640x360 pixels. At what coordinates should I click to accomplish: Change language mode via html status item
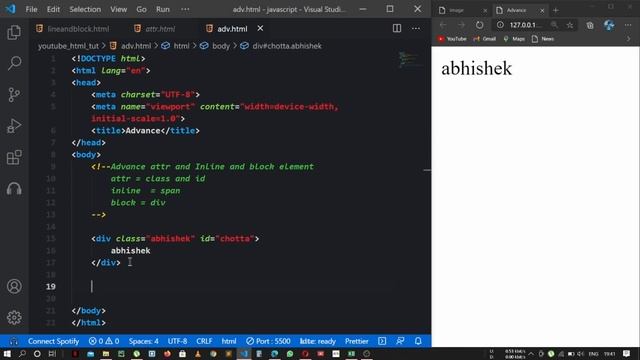point(229,341)
